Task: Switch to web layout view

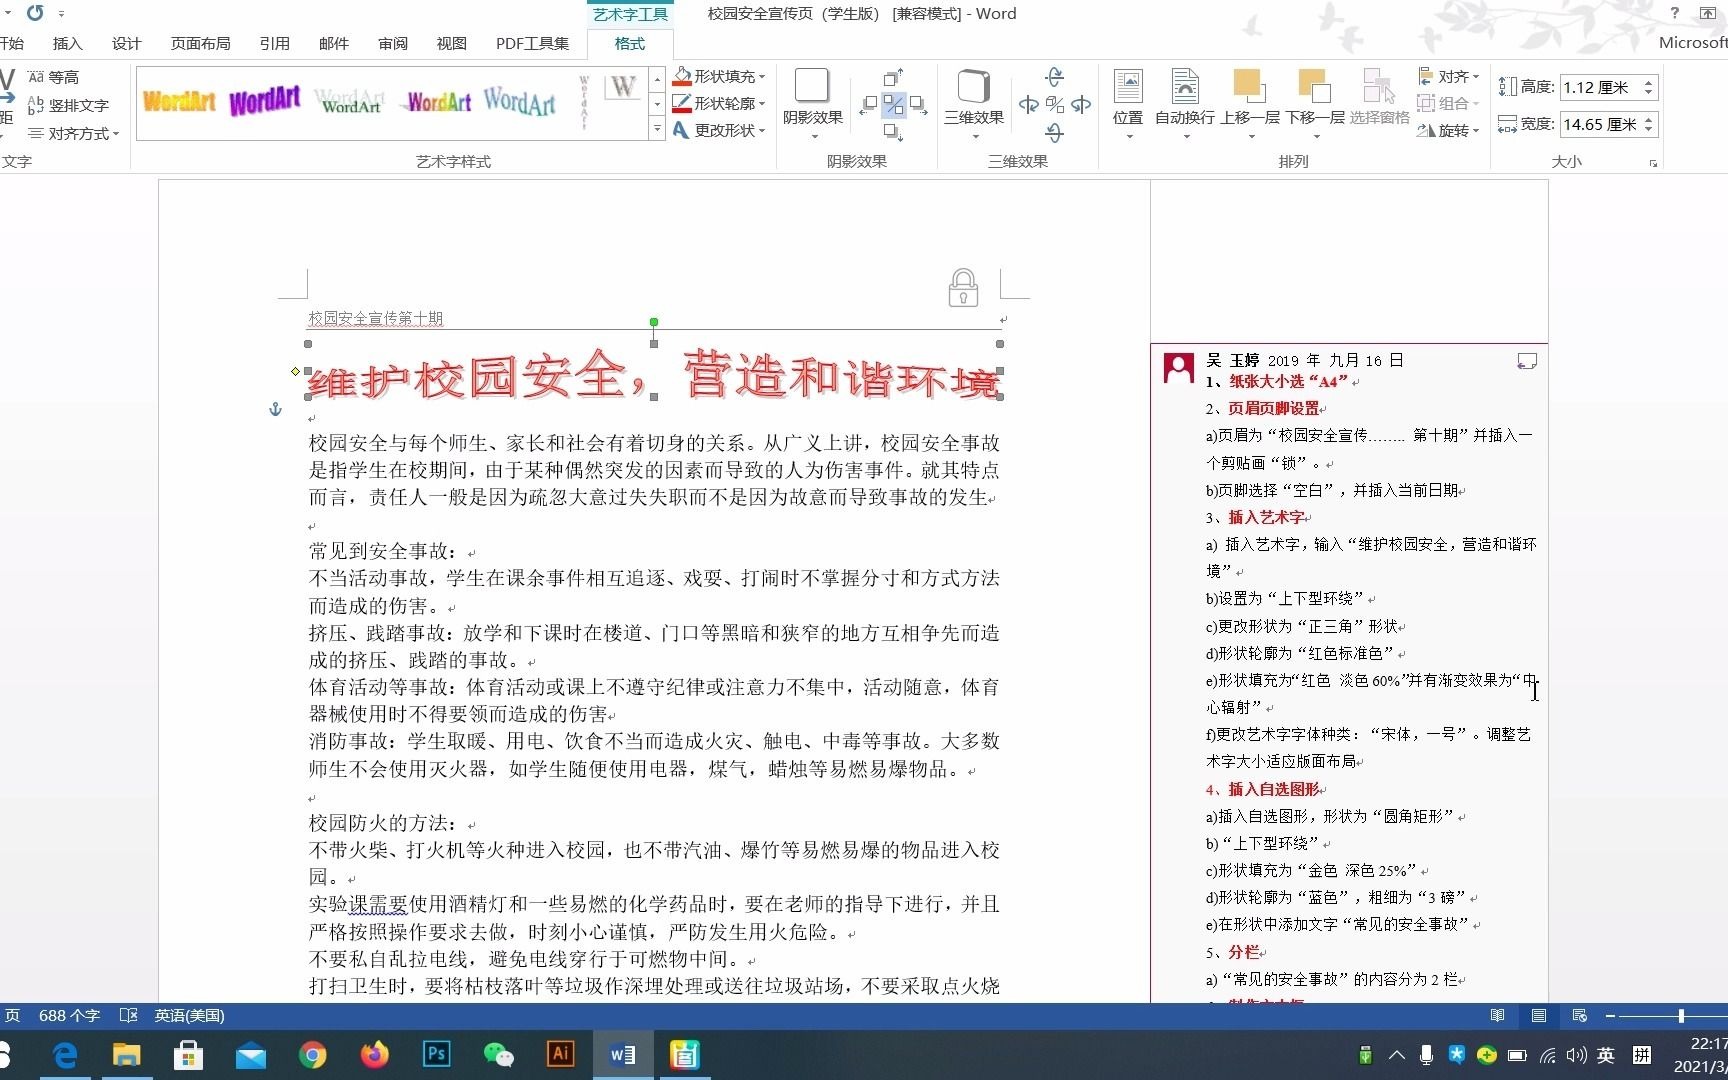Action: pyautogui.click(x=1580, y=1015)
